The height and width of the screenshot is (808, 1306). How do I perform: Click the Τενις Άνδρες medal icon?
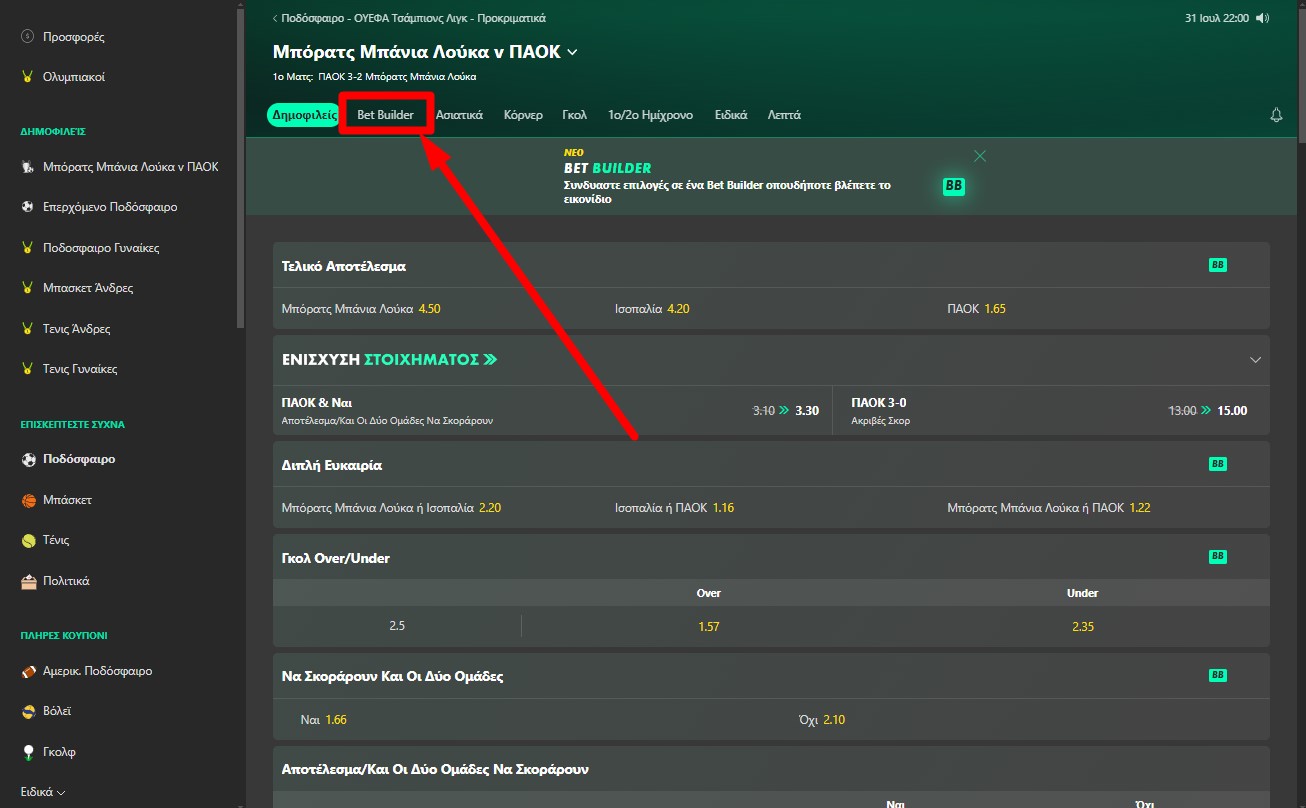[28, 329]
